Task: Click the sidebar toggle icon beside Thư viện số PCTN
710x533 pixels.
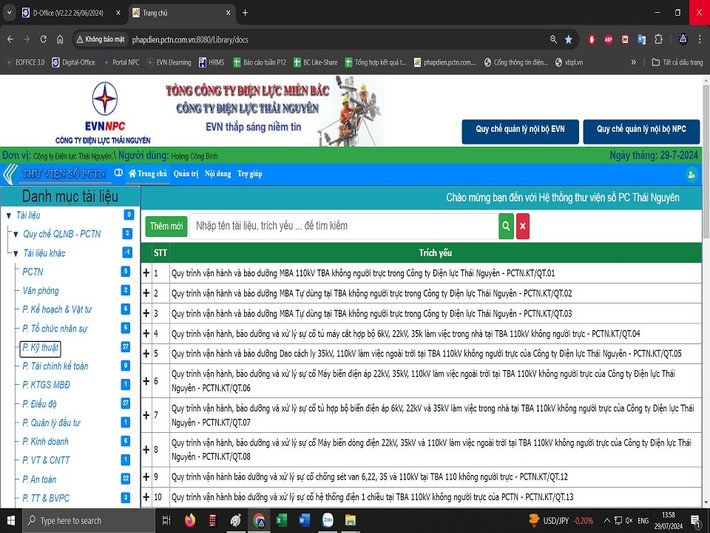Action: 119,173
